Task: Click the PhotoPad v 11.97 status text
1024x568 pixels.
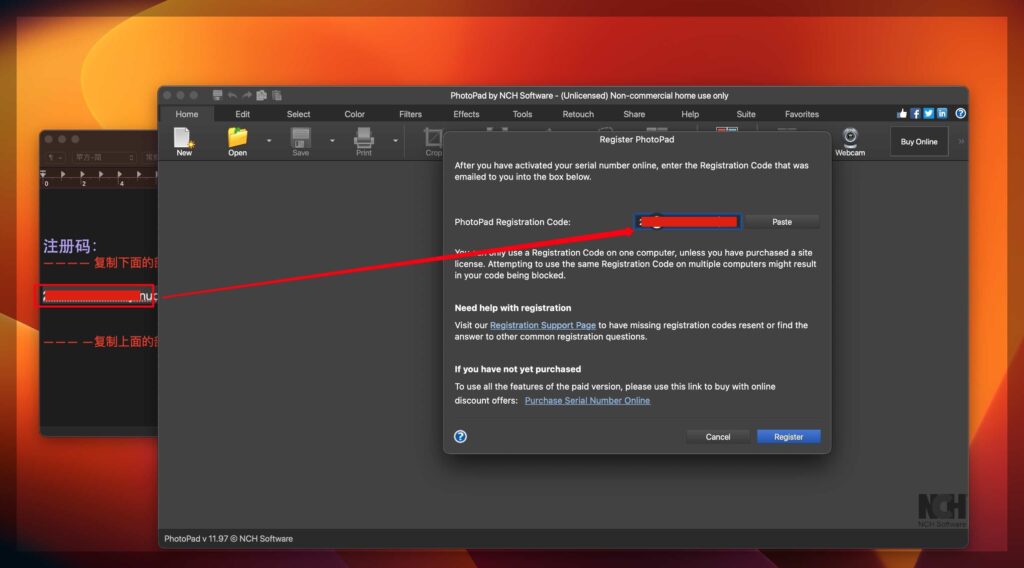Action: pyautogui.click(x=229, y=539)
